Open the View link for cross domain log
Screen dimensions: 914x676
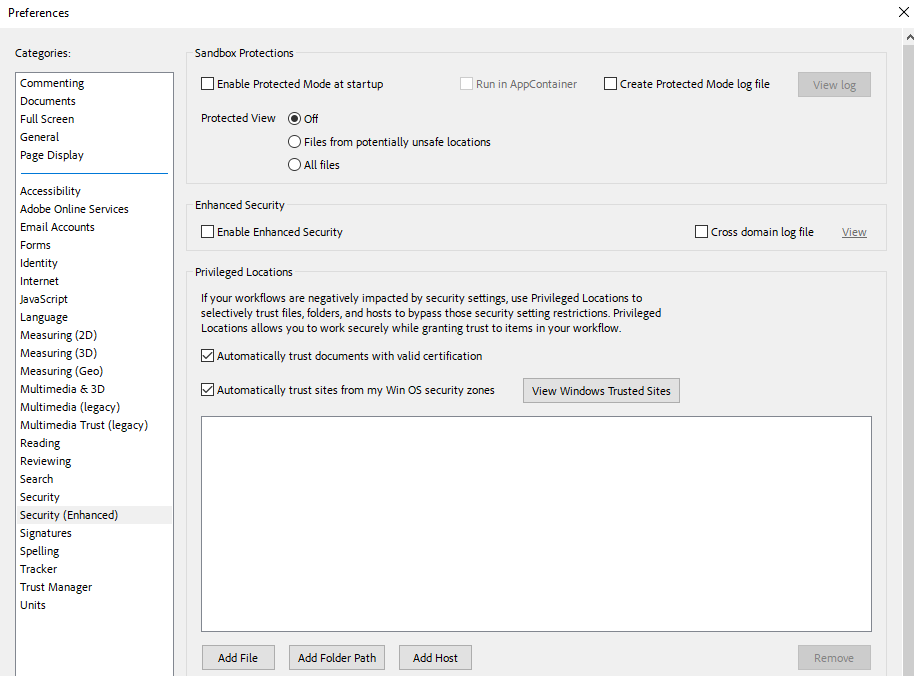(854, 232)
